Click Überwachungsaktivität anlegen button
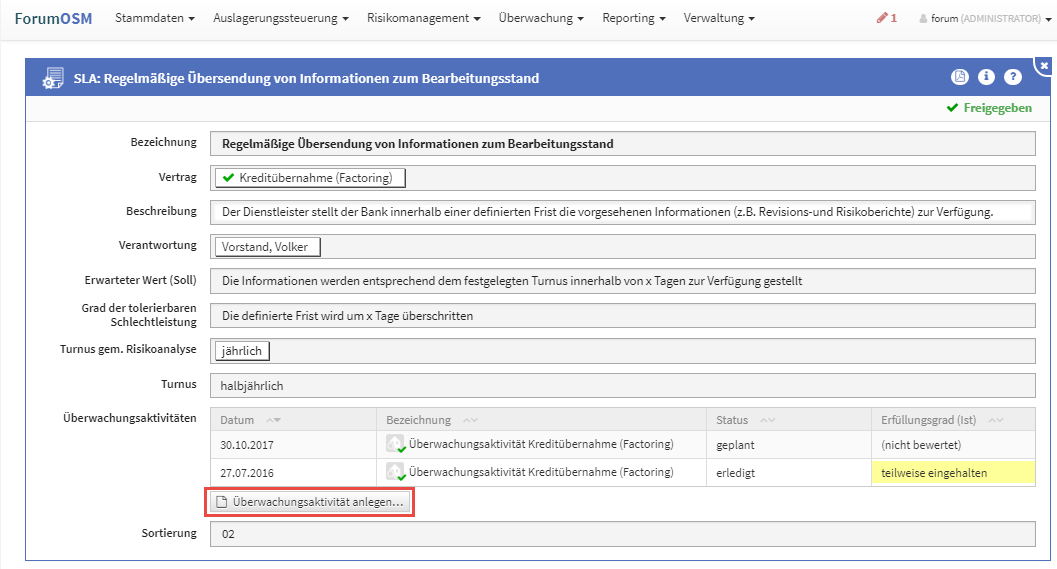1057x569 pixels. (310, 502)
